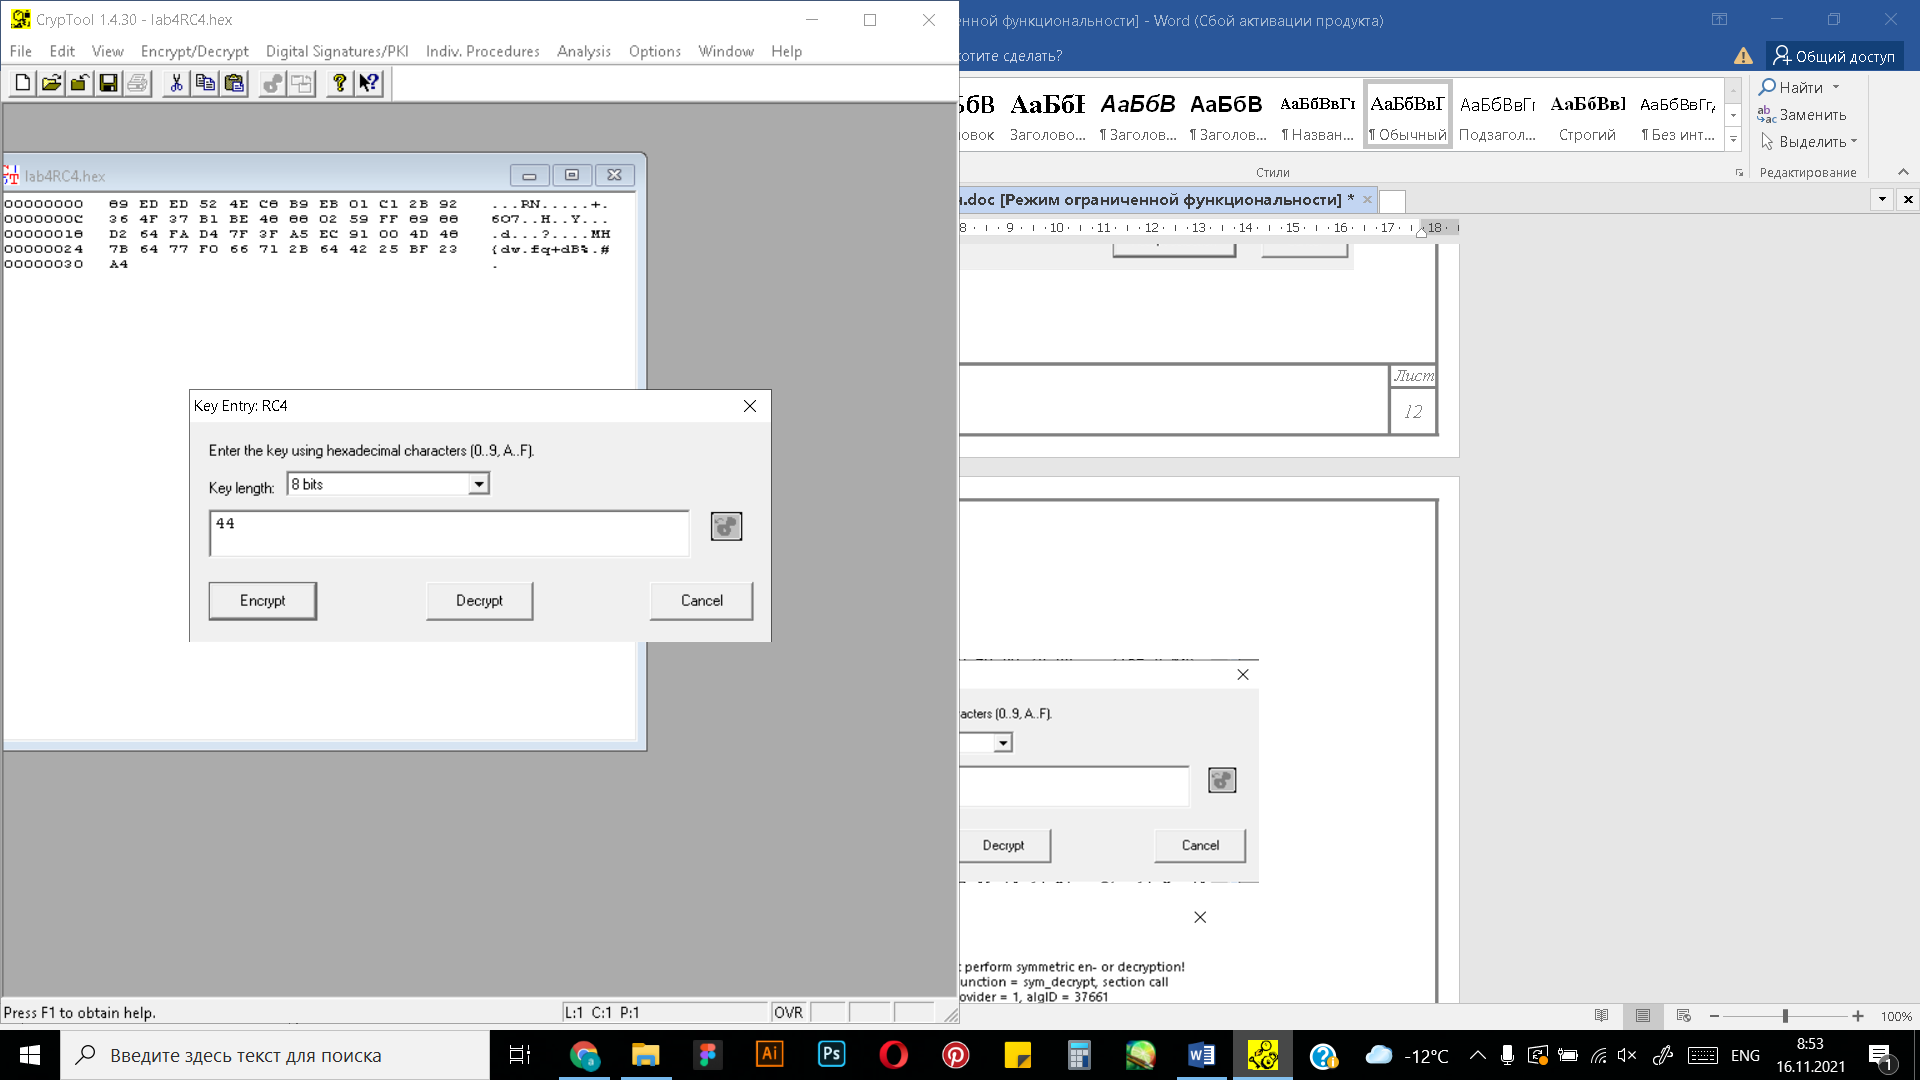Screen dimensions: 1920x1080
Task: Open Word document tabs list dropdown
Action: (x=1882, y=199)
